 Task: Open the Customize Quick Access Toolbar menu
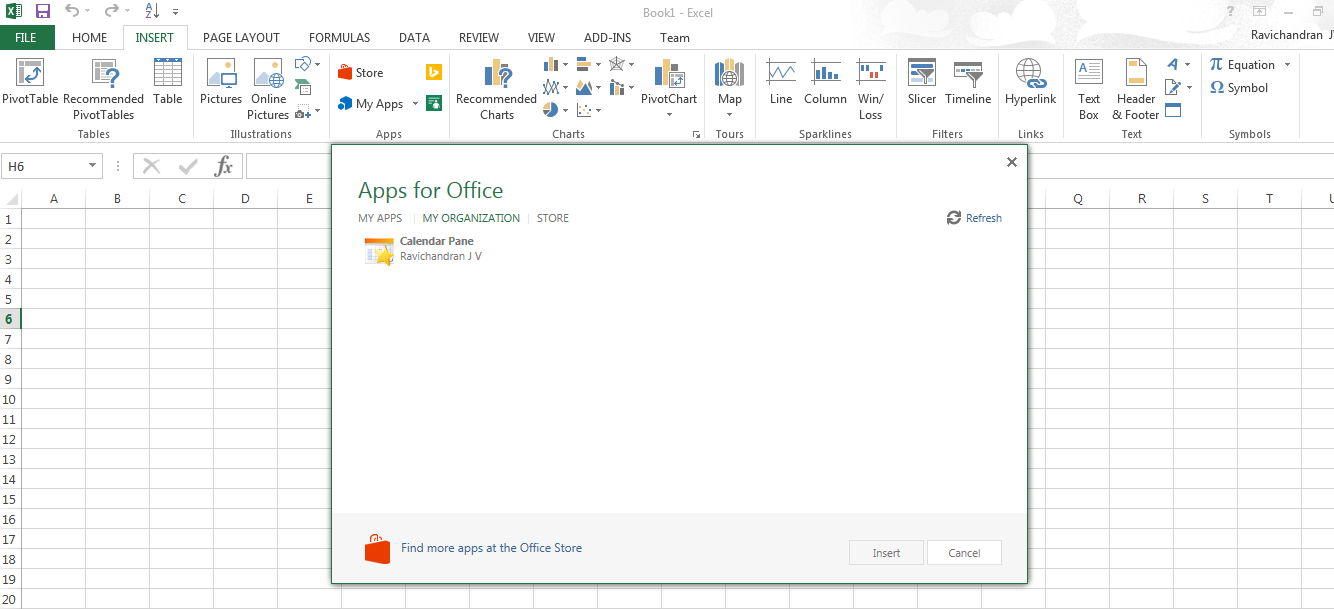[176, 12]
